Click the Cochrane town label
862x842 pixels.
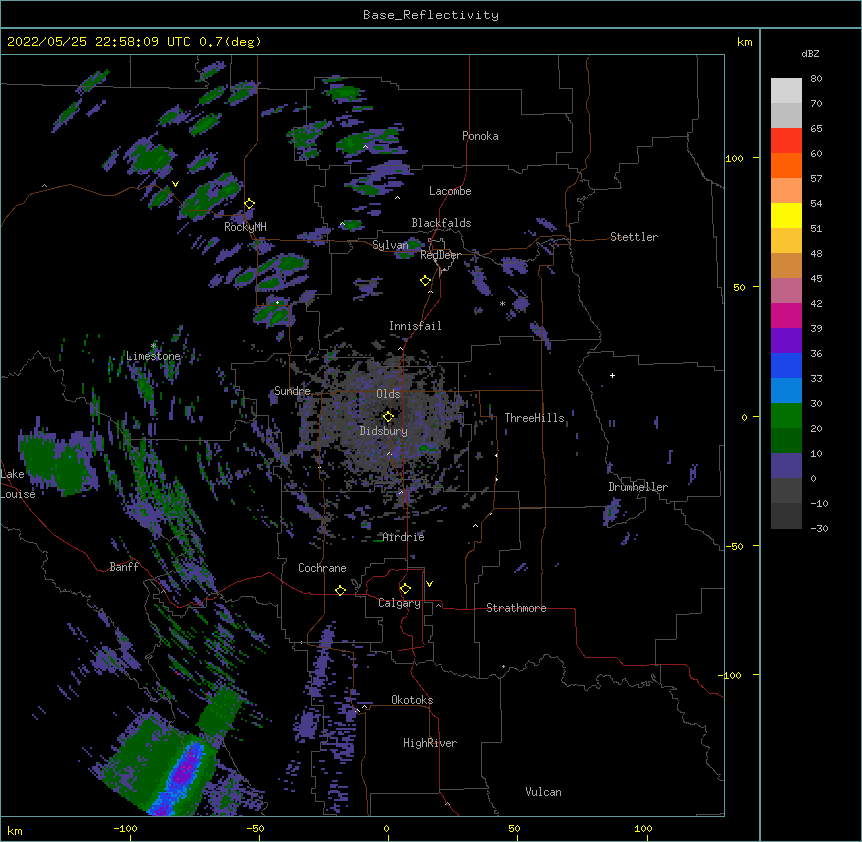pyautogui.click(x=322, y=568)
